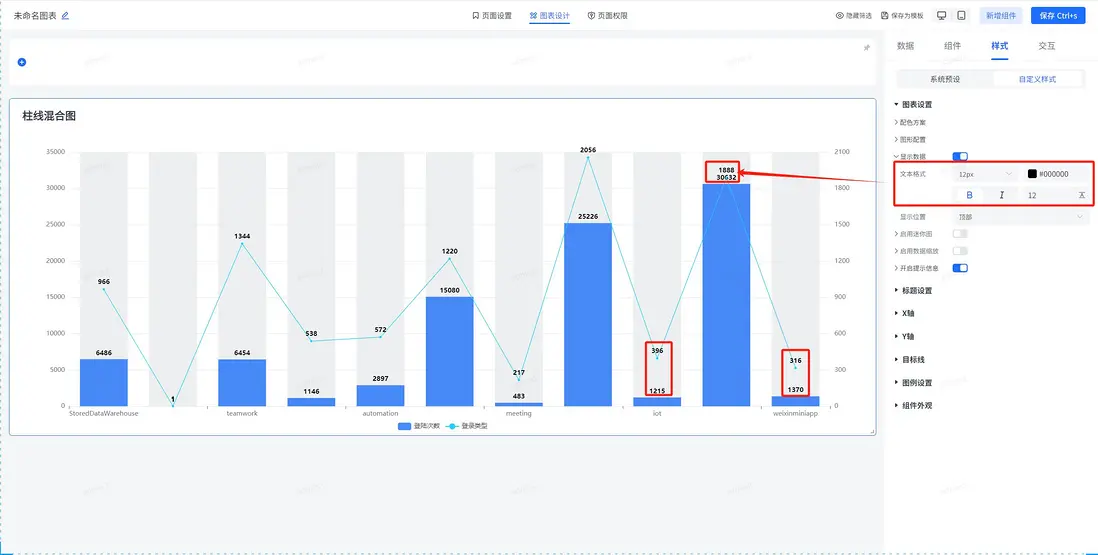Screen dimensions: 1098x555
Task: Enable 启用数据缩放 switch
Action: [960, 251]
